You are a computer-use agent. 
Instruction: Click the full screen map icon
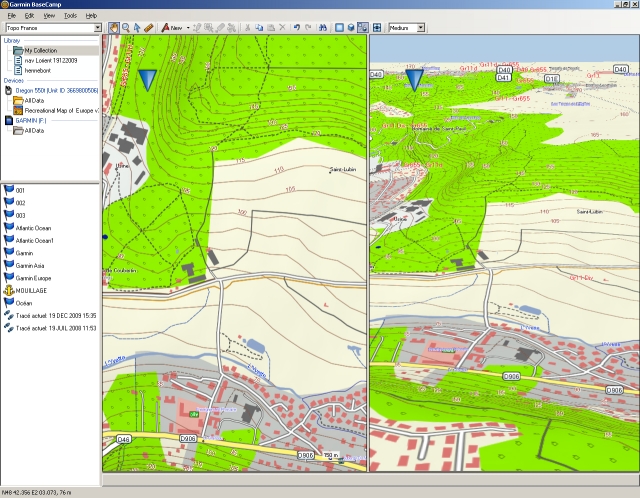tap(377, 28)
